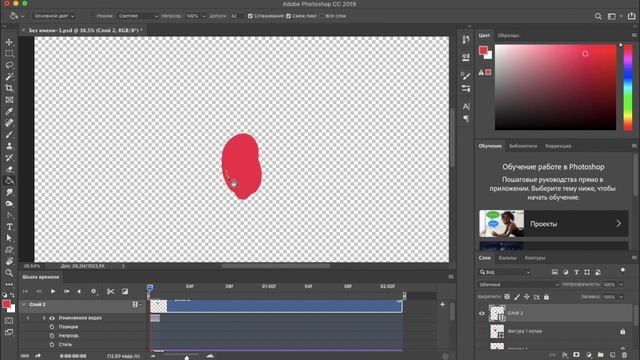Play the timeline

(x=53, y=291)
